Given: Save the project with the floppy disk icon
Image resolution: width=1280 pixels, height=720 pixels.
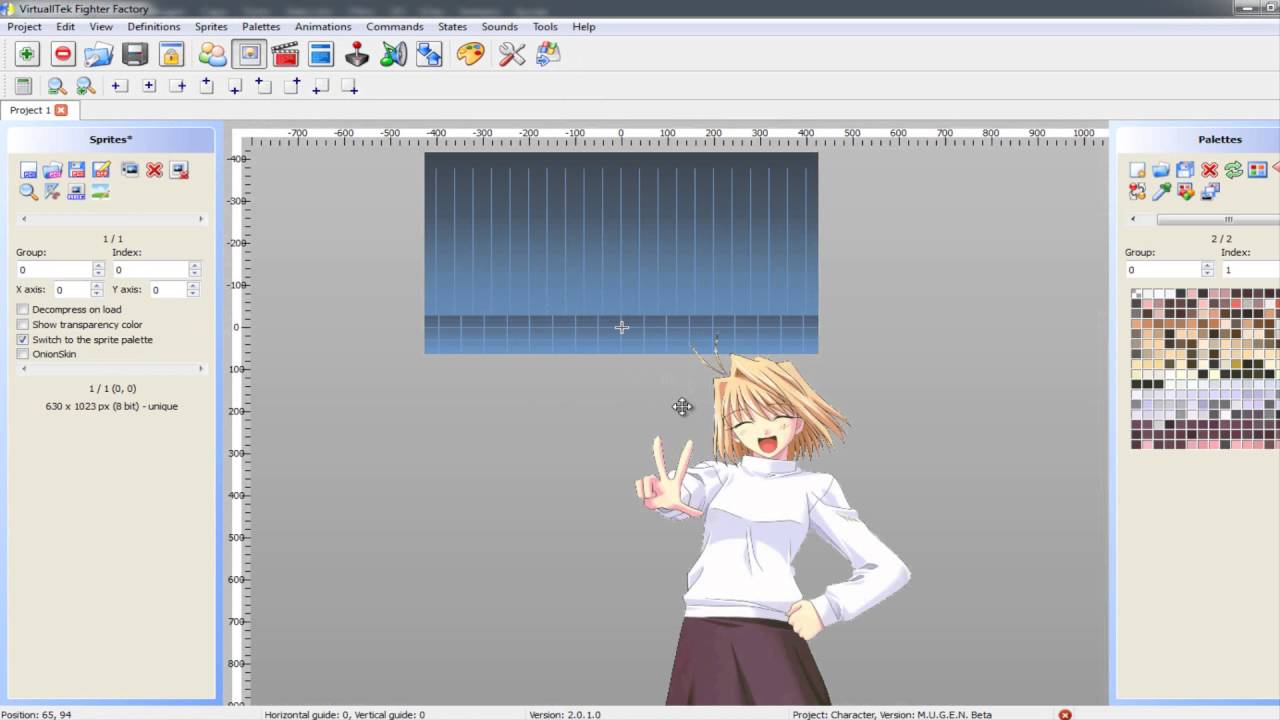Looking at the screenshot, I should click(135, 54).
